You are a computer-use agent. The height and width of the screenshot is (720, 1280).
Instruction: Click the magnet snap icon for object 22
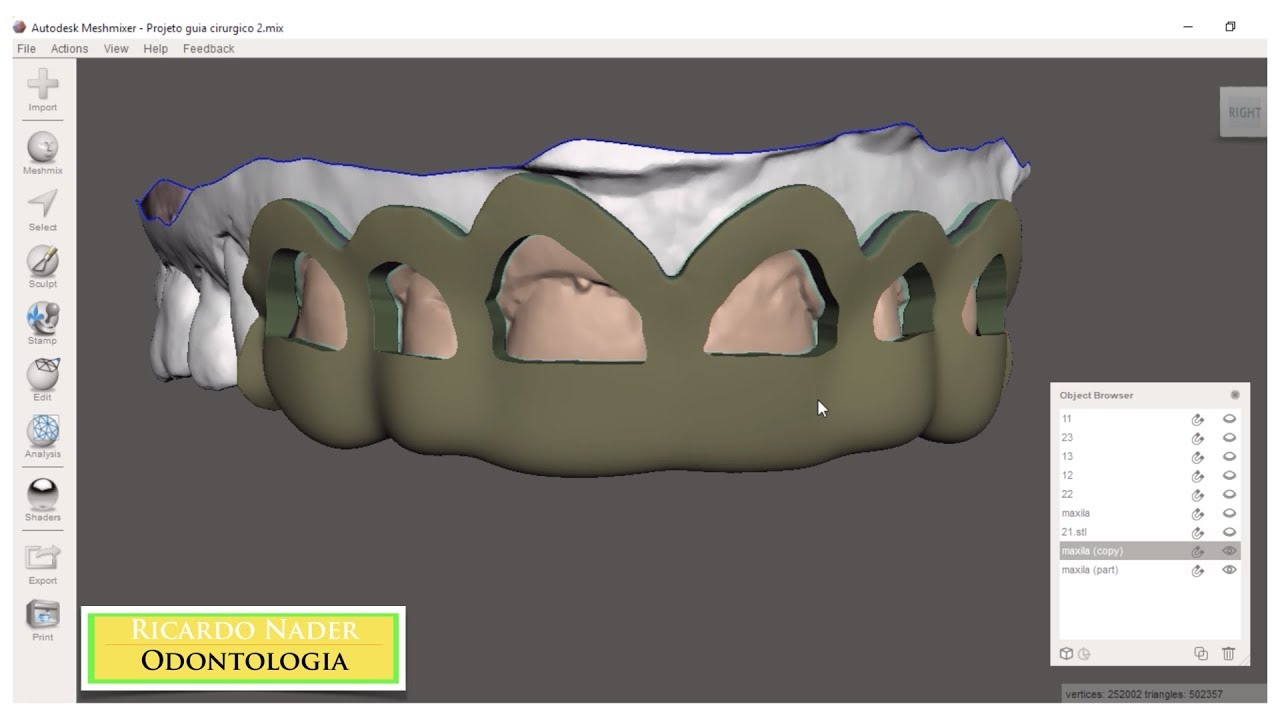click(1198, 495)
